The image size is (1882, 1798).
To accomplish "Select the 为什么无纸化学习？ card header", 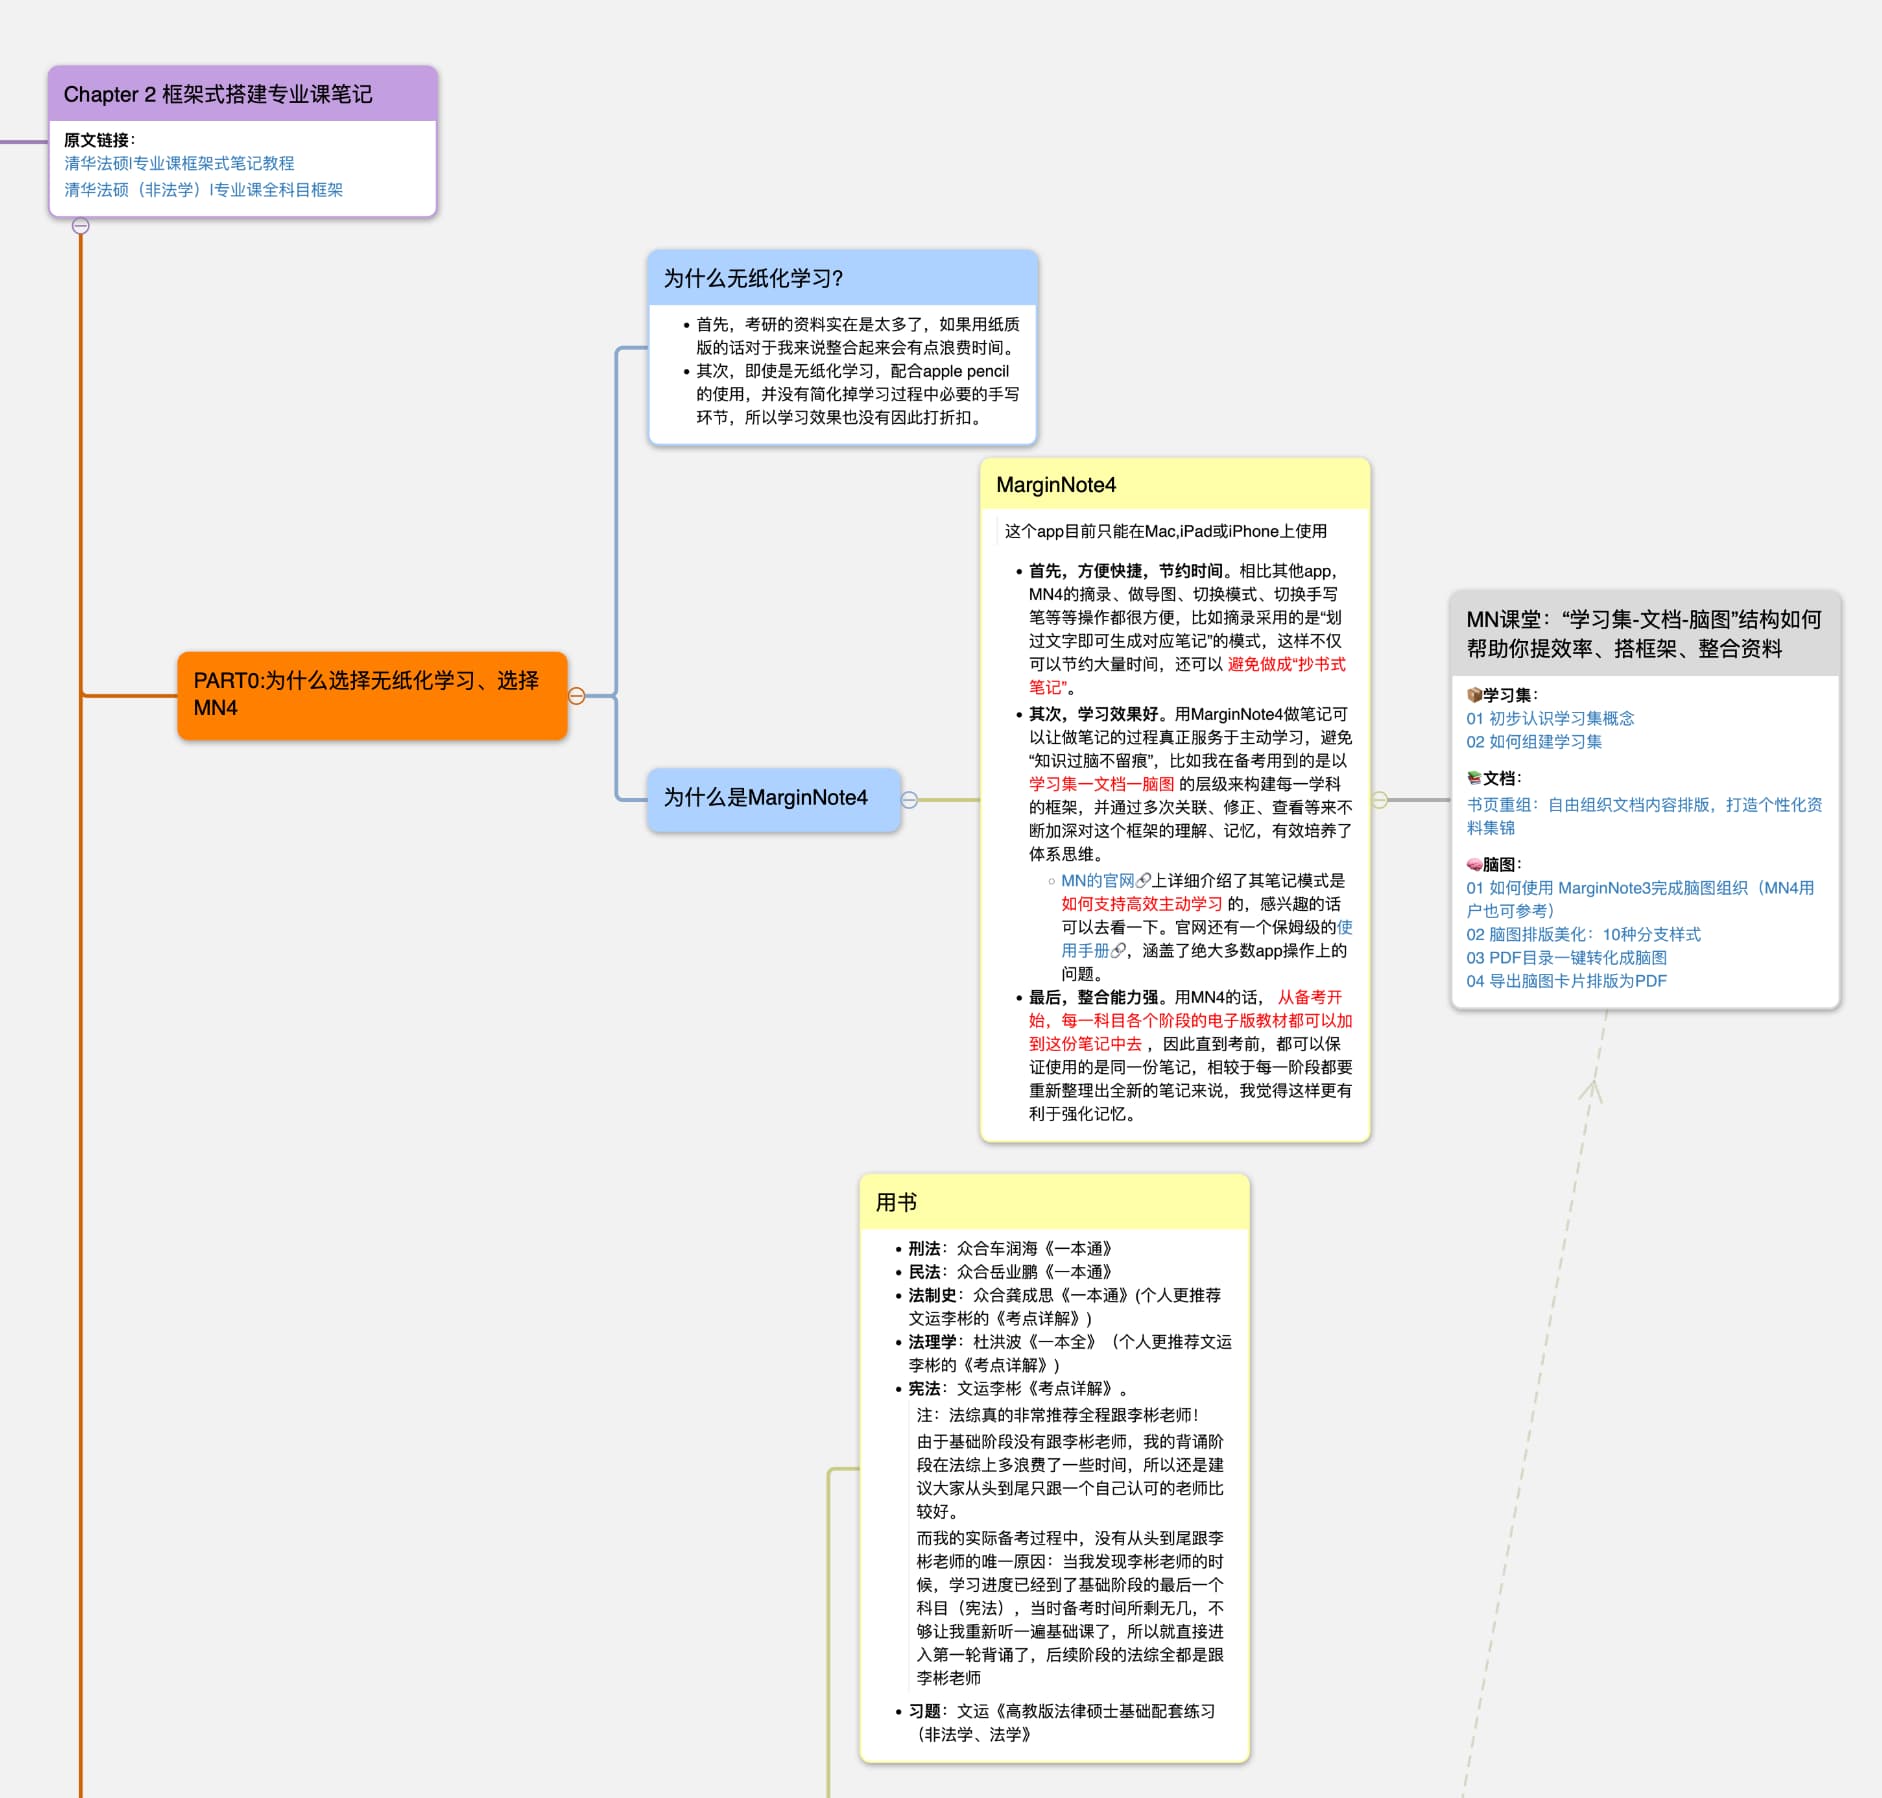I will 842,278.
